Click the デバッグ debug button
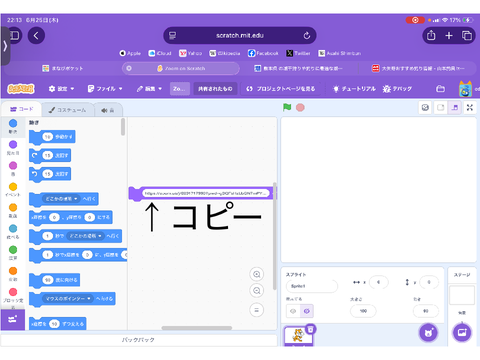480x360 pixels. pos(397,89)
